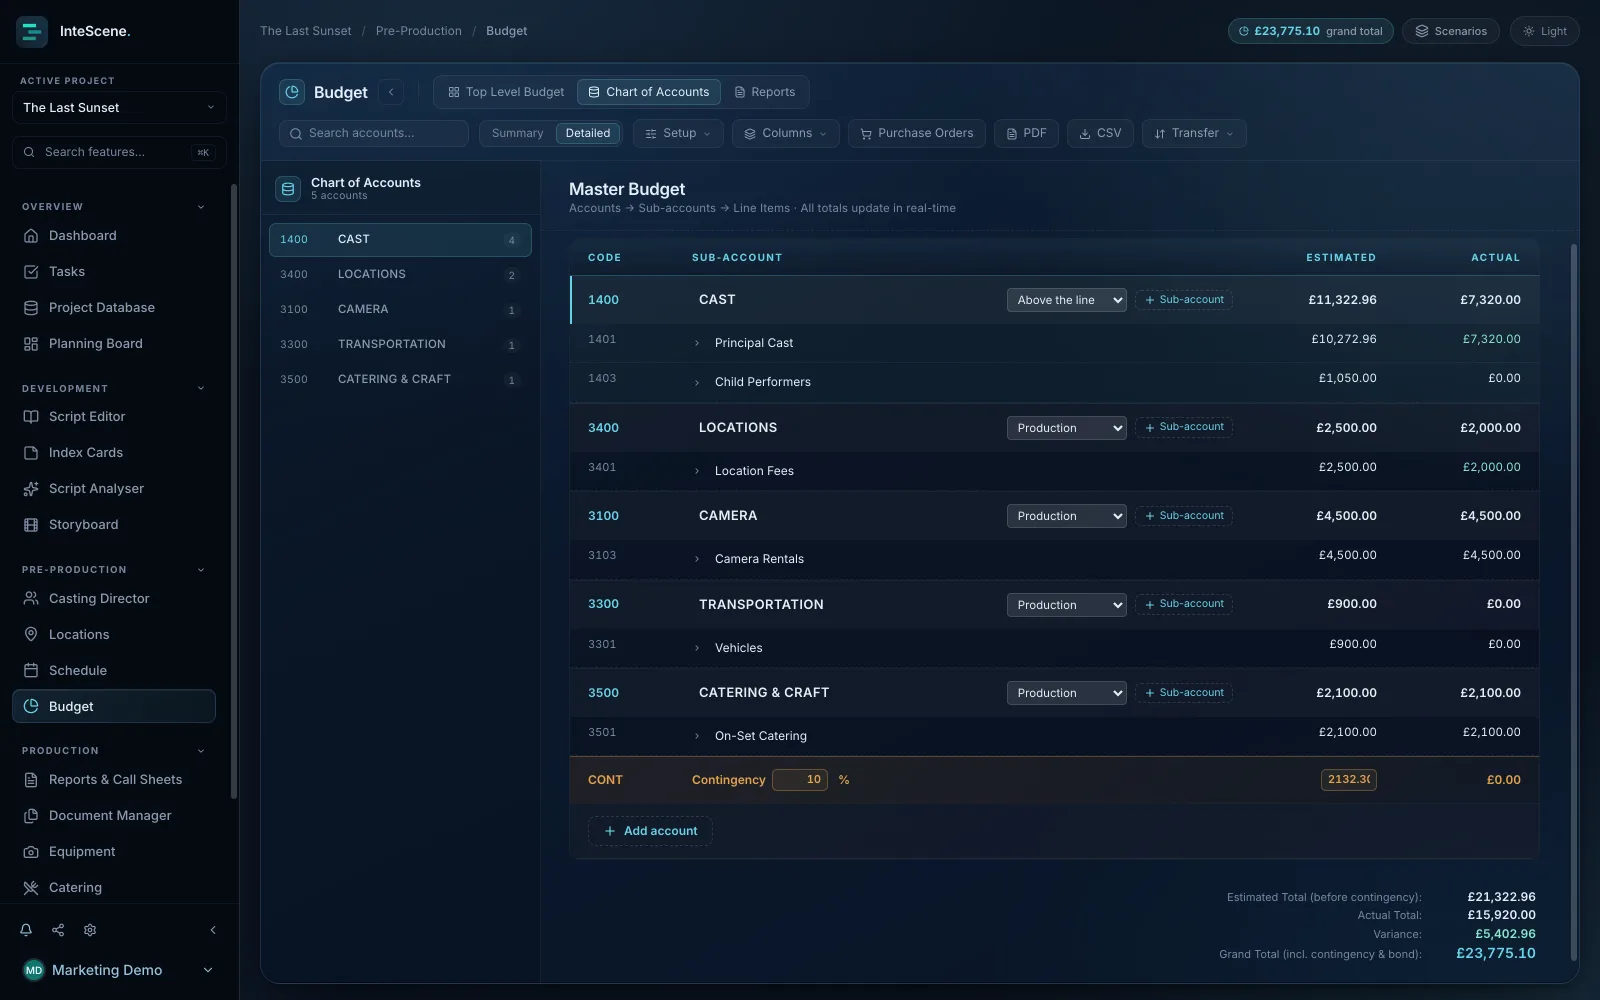Switch to Reports tab
Screen dimensions: 1600x1000
coord(765,92)
